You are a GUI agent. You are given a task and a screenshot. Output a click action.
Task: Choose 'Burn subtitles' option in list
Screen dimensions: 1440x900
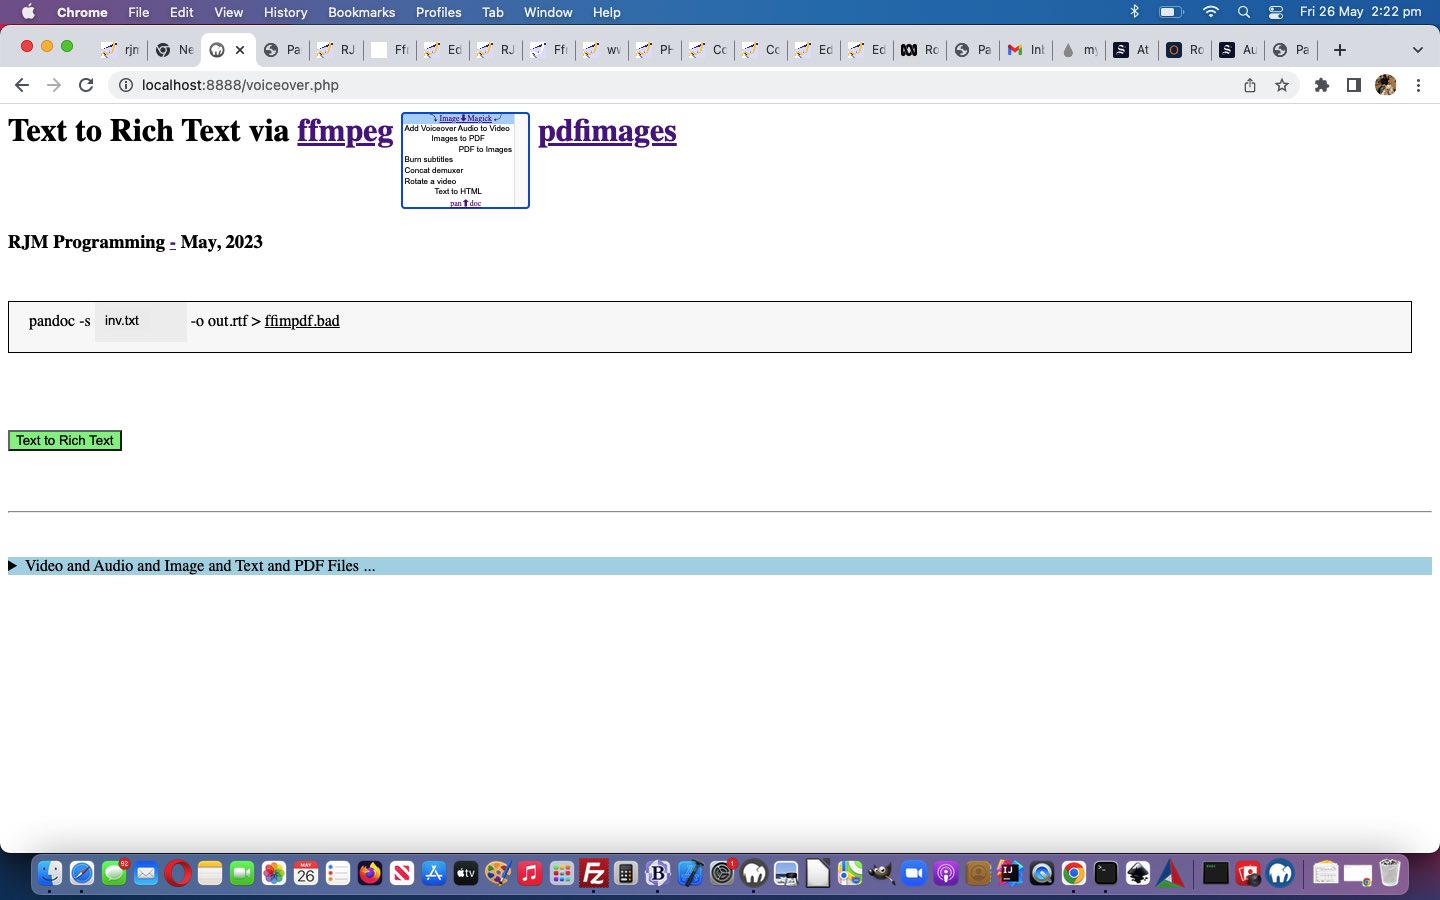tap(429, 159)
